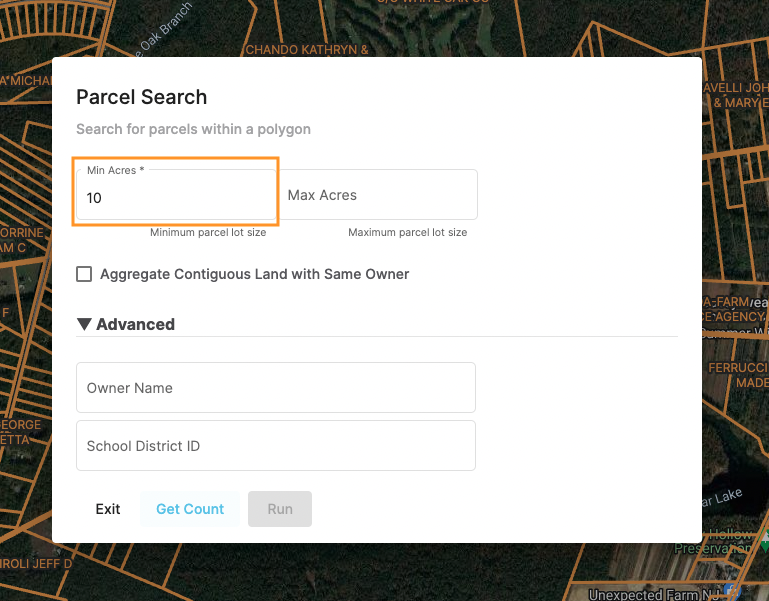Click the Parcel Search heading
Viewport: 769px width, 601px height.
pyautogui.click(x=141, y=97)
